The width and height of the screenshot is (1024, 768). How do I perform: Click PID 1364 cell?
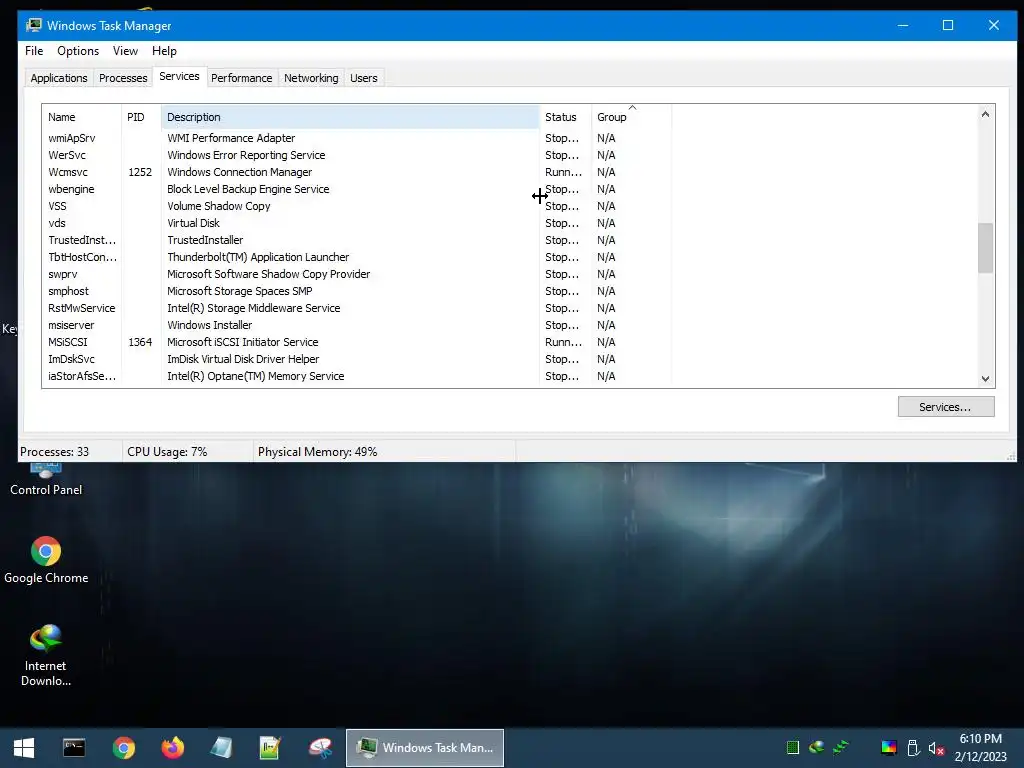pyautogui.click(x=140, y=342)
